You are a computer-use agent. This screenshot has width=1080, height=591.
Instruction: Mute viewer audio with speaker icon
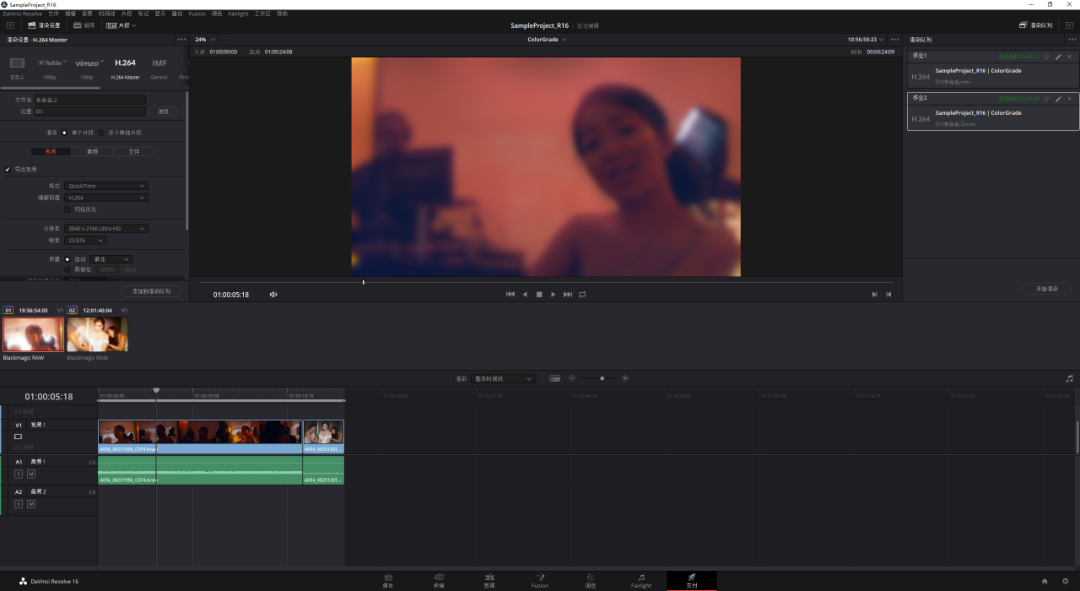273,294
